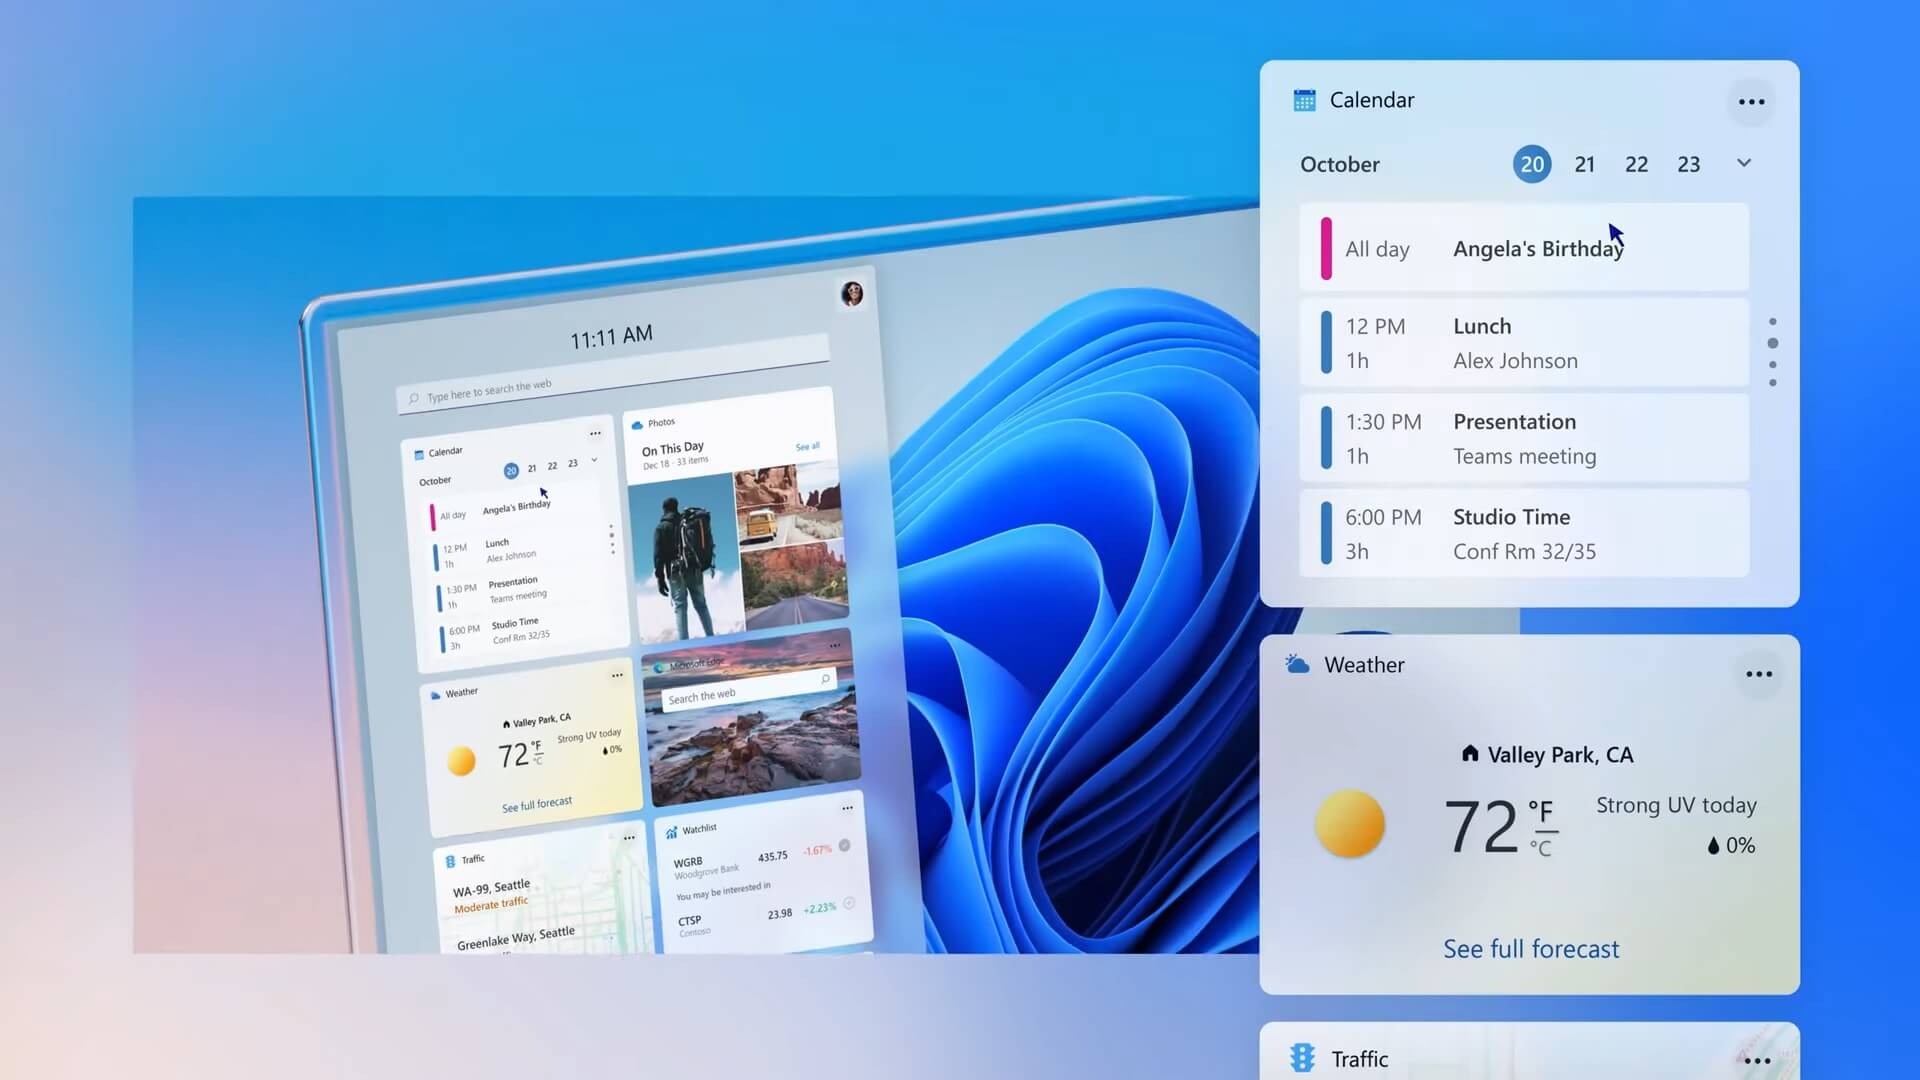Select date 22 in October calendar
This screenshot has height=1080, width=1920.
click(1635, 164)
